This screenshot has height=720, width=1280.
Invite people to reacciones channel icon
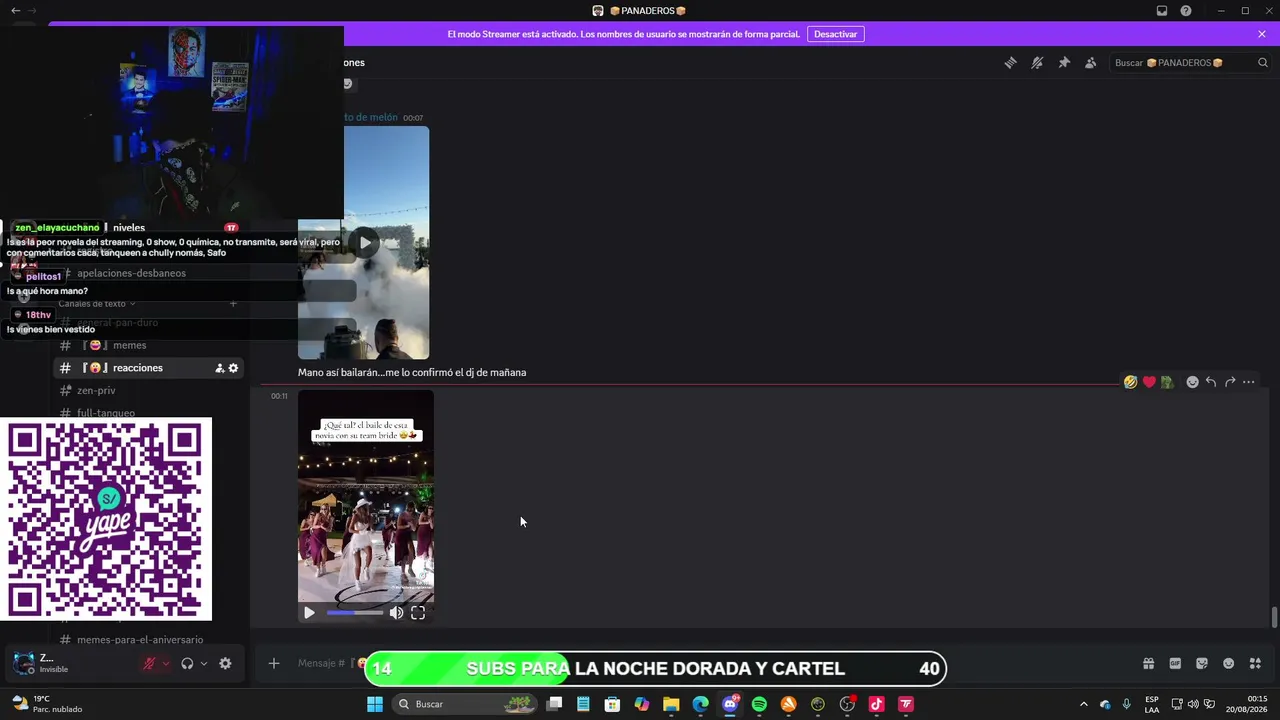click(219, 368)
